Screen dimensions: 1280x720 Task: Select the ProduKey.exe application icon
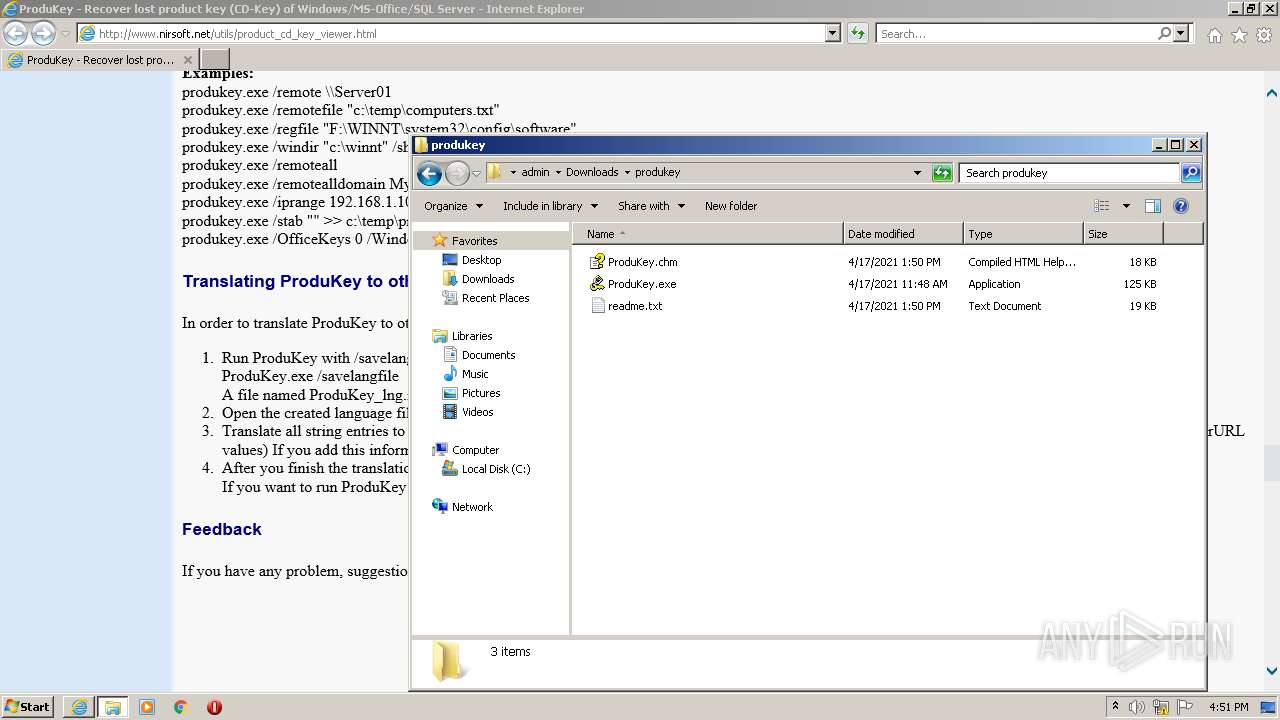(598, 284)
